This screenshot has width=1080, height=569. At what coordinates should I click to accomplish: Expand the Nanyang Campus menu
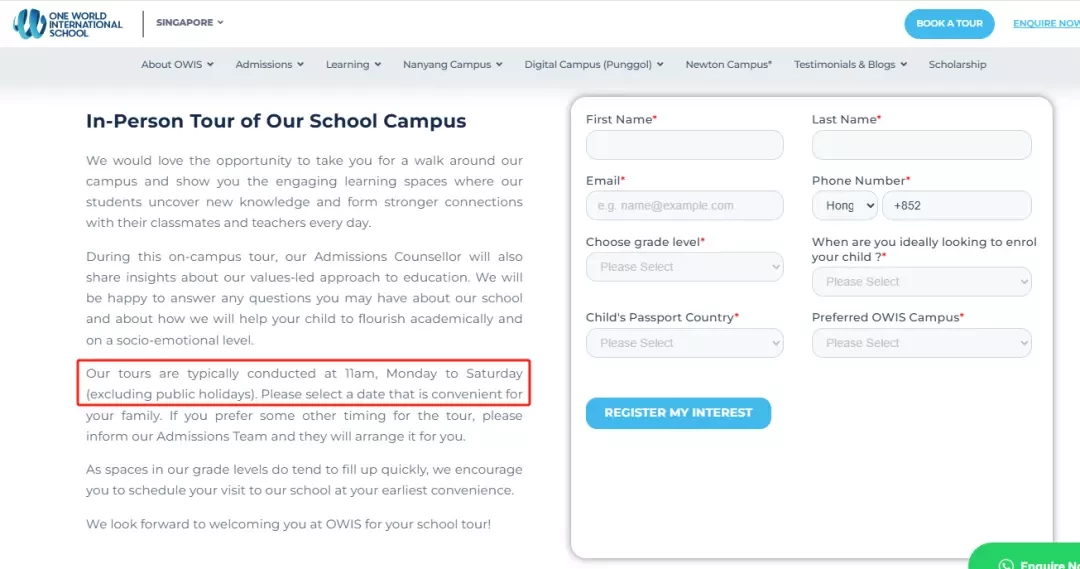coord(453,64)
